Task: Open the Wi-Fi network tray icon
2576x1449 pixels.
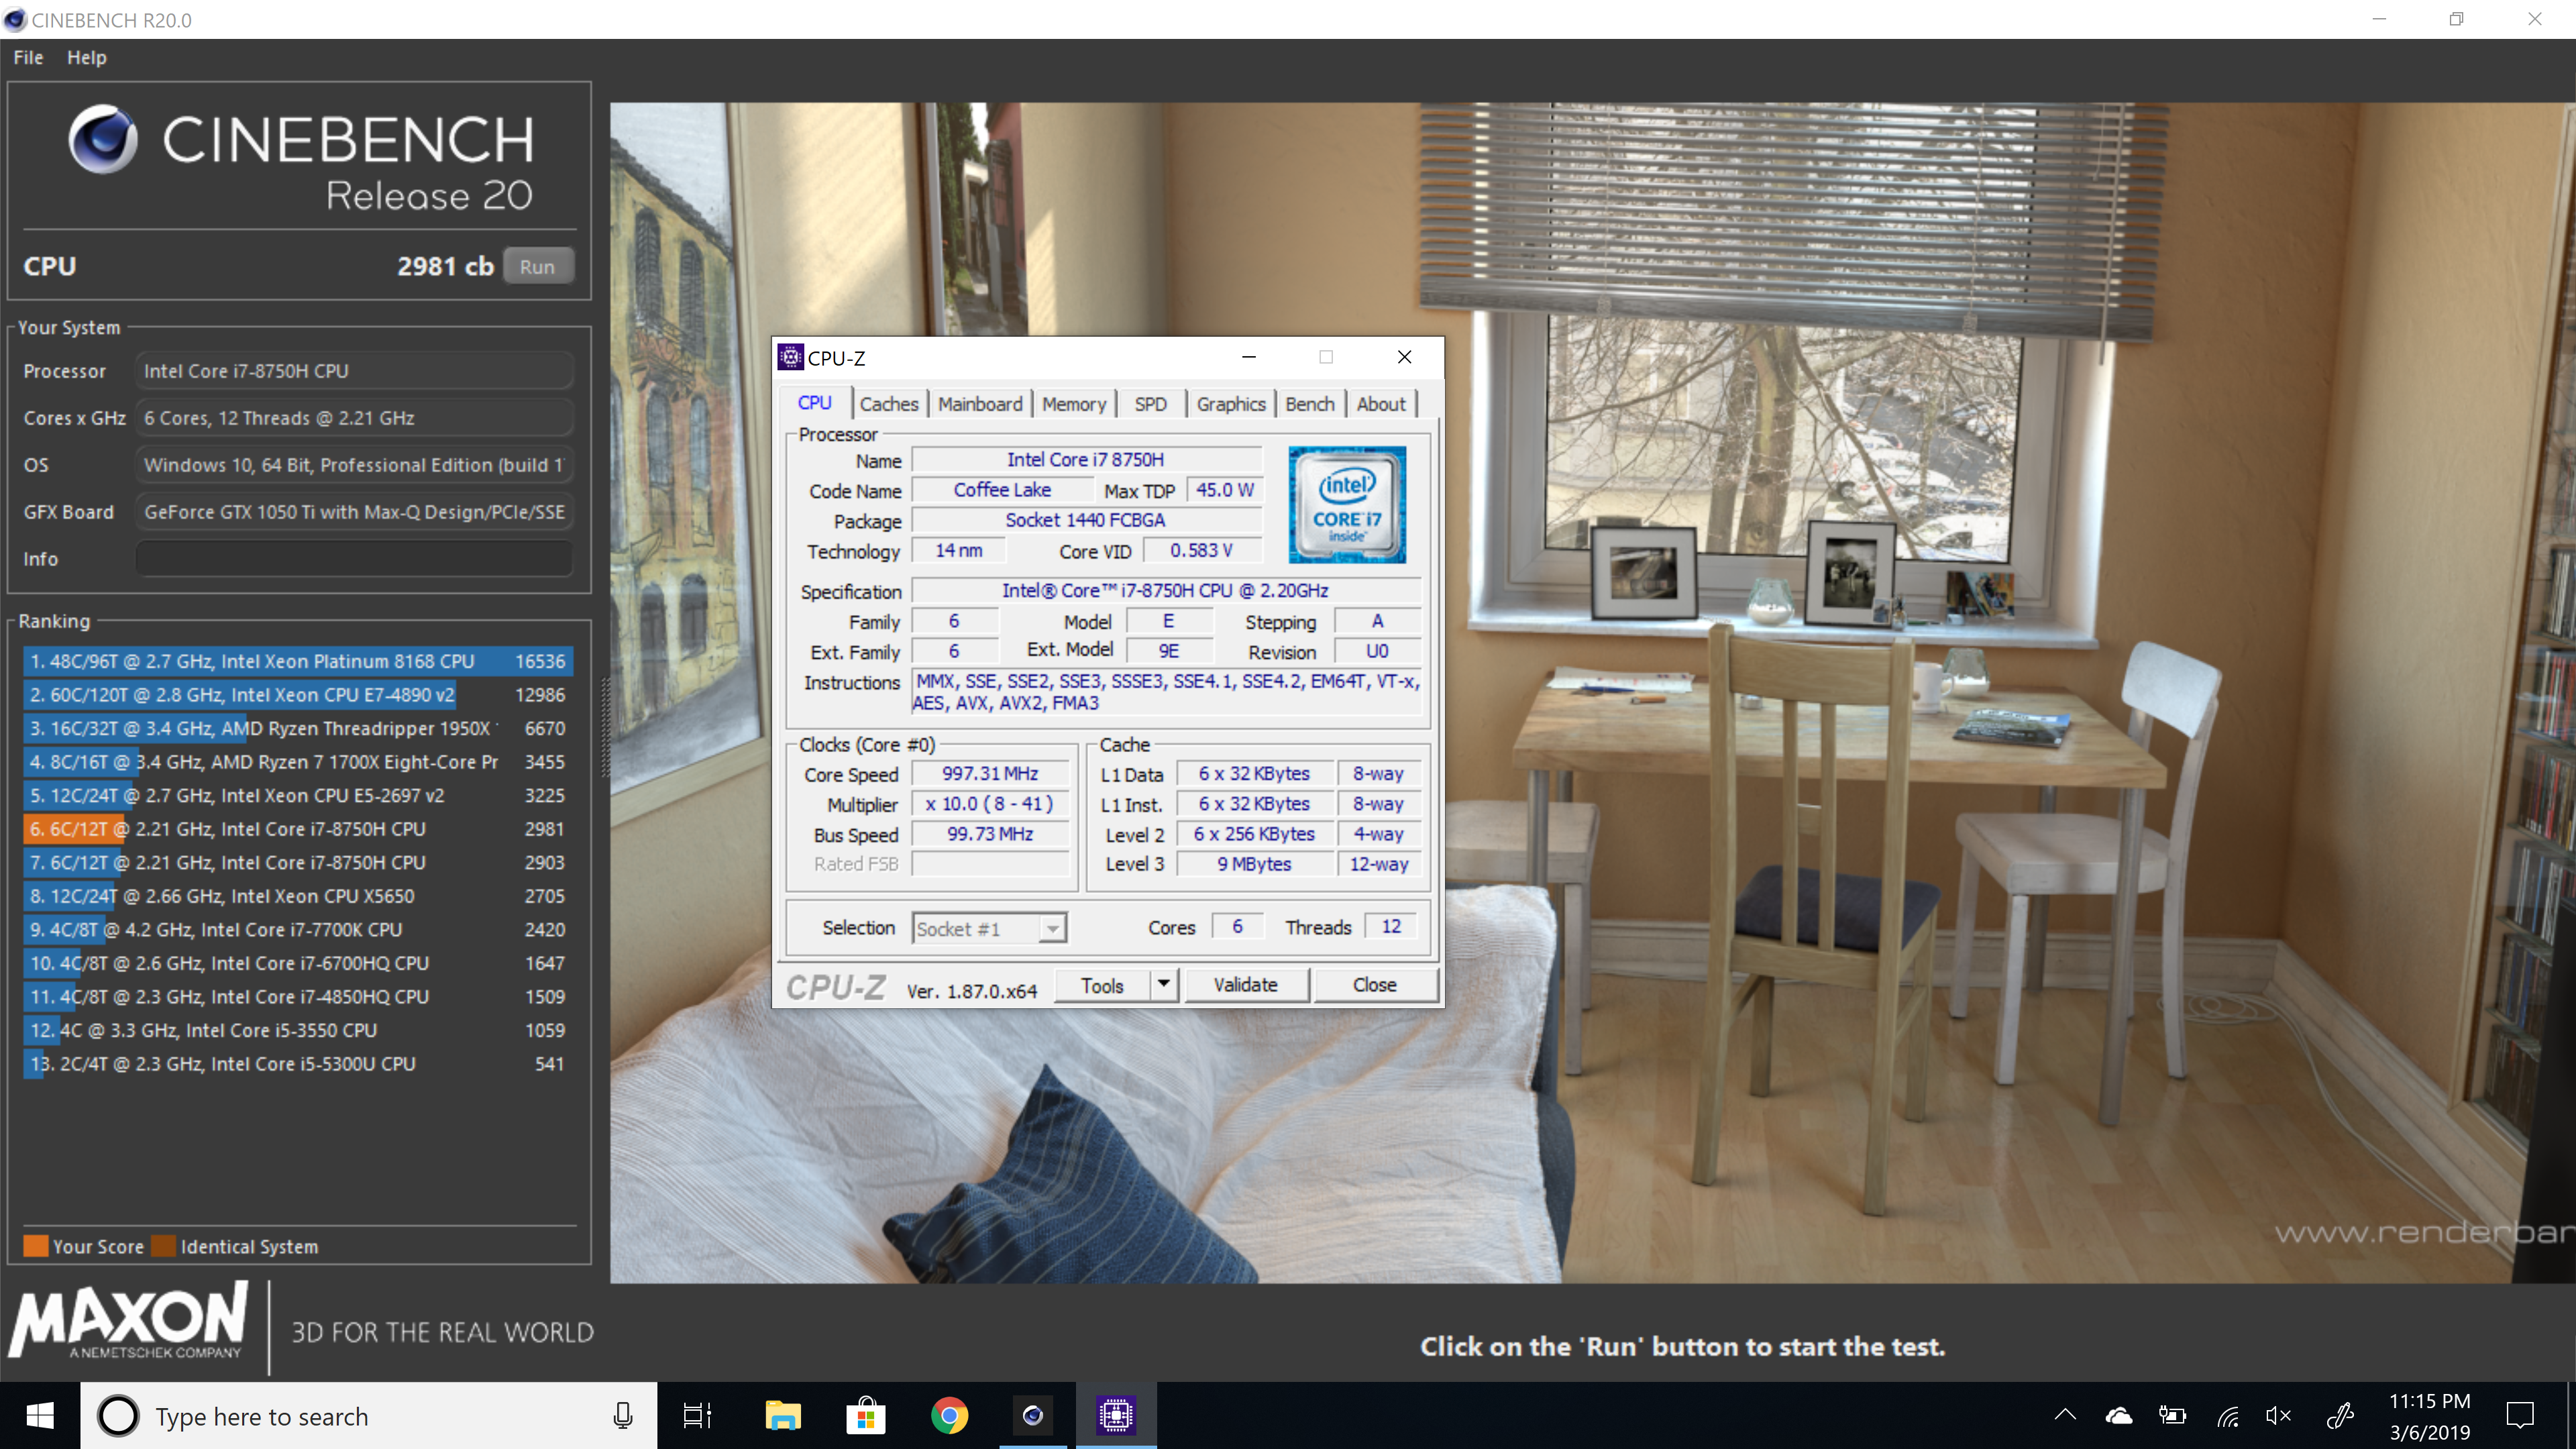Action: 2227,1416
